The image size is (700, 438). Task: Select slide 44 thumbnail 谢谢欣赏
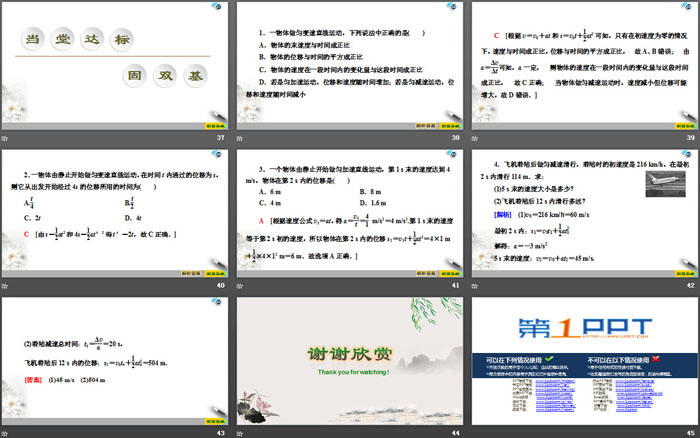[350, 361]
